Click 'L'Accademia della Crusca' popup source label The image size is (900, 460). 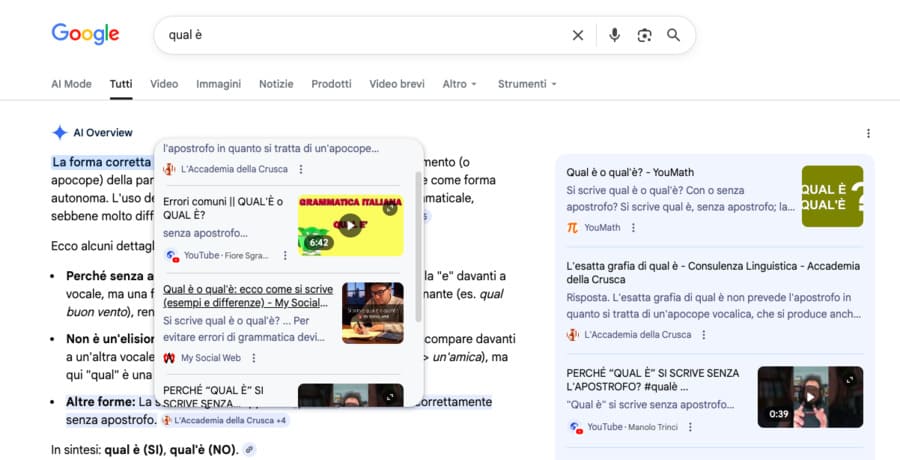click(x=234, y=169)
